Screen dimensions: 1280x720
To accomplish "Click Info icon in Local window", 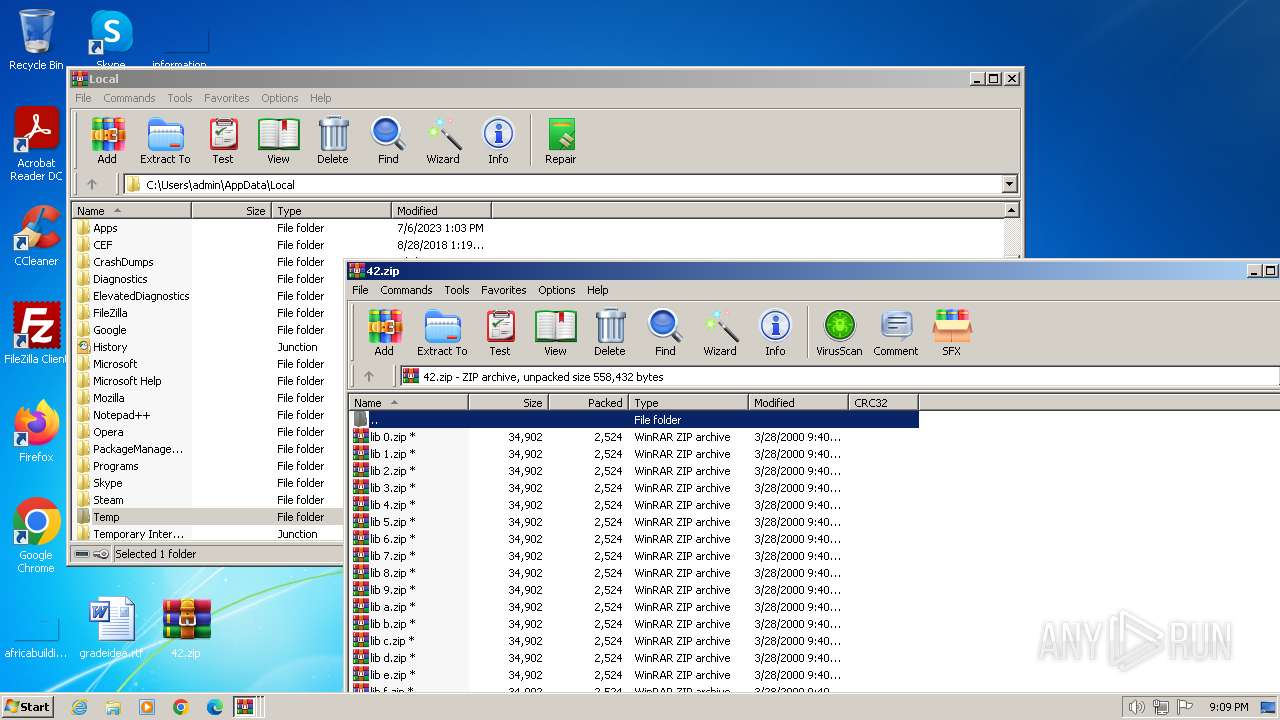I will [498, 140].
